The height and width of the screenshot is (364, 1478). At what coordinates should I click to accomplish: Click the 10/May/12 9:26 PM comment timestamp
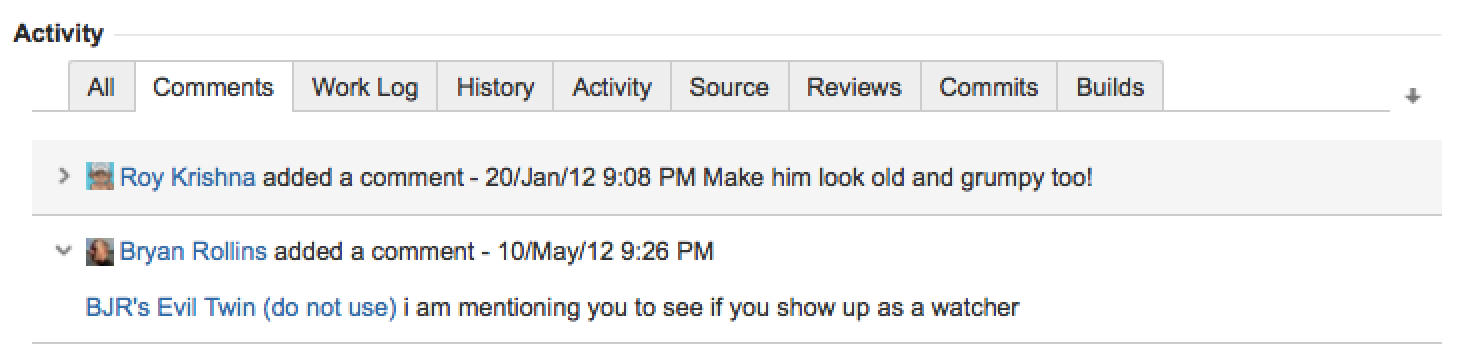(605, 252)
